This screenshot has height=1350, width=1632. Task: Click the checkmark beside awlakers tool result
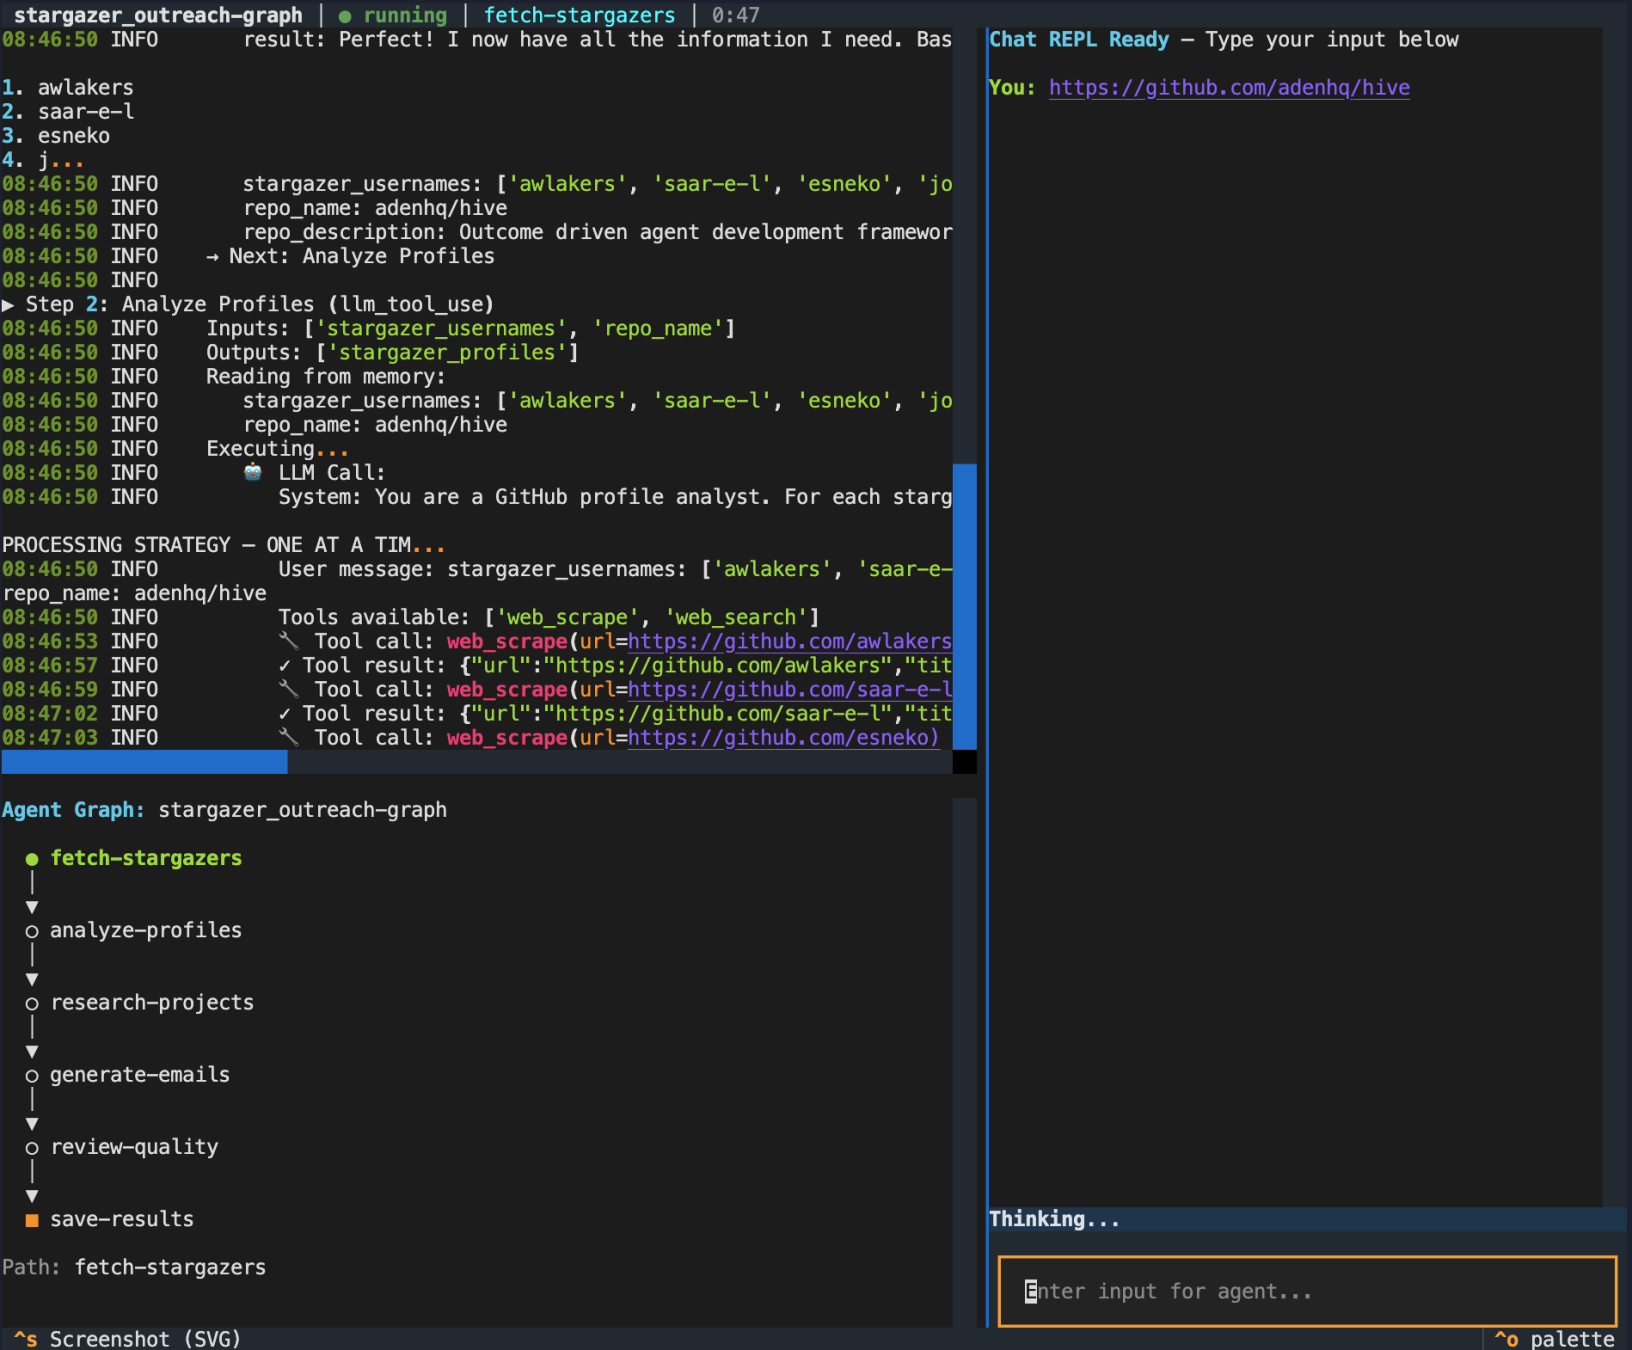point(285,666)
